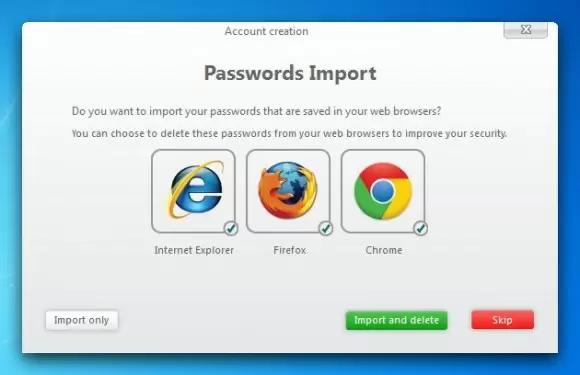Click the word 'security' in the description

point(488,134)
